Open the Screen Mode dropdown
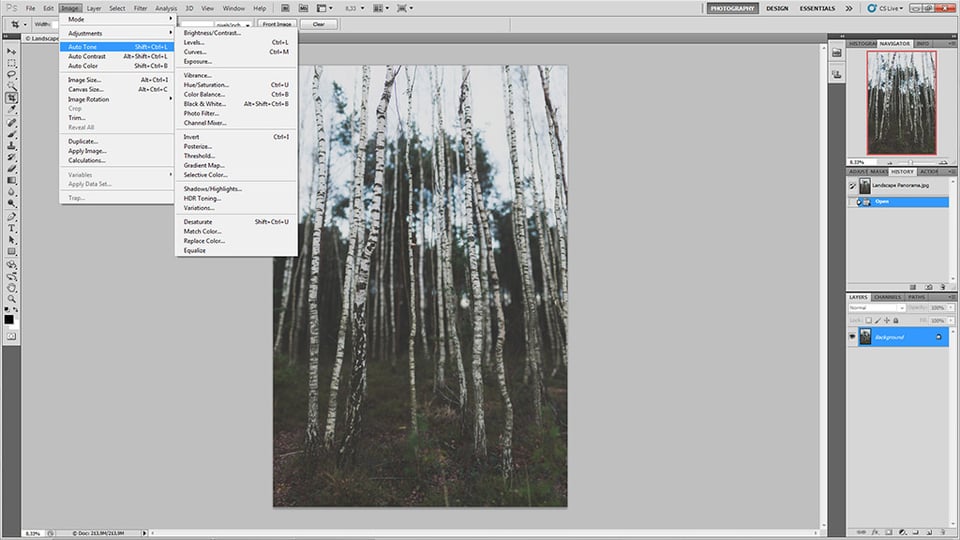960x540 pixels. pos(405,8)
